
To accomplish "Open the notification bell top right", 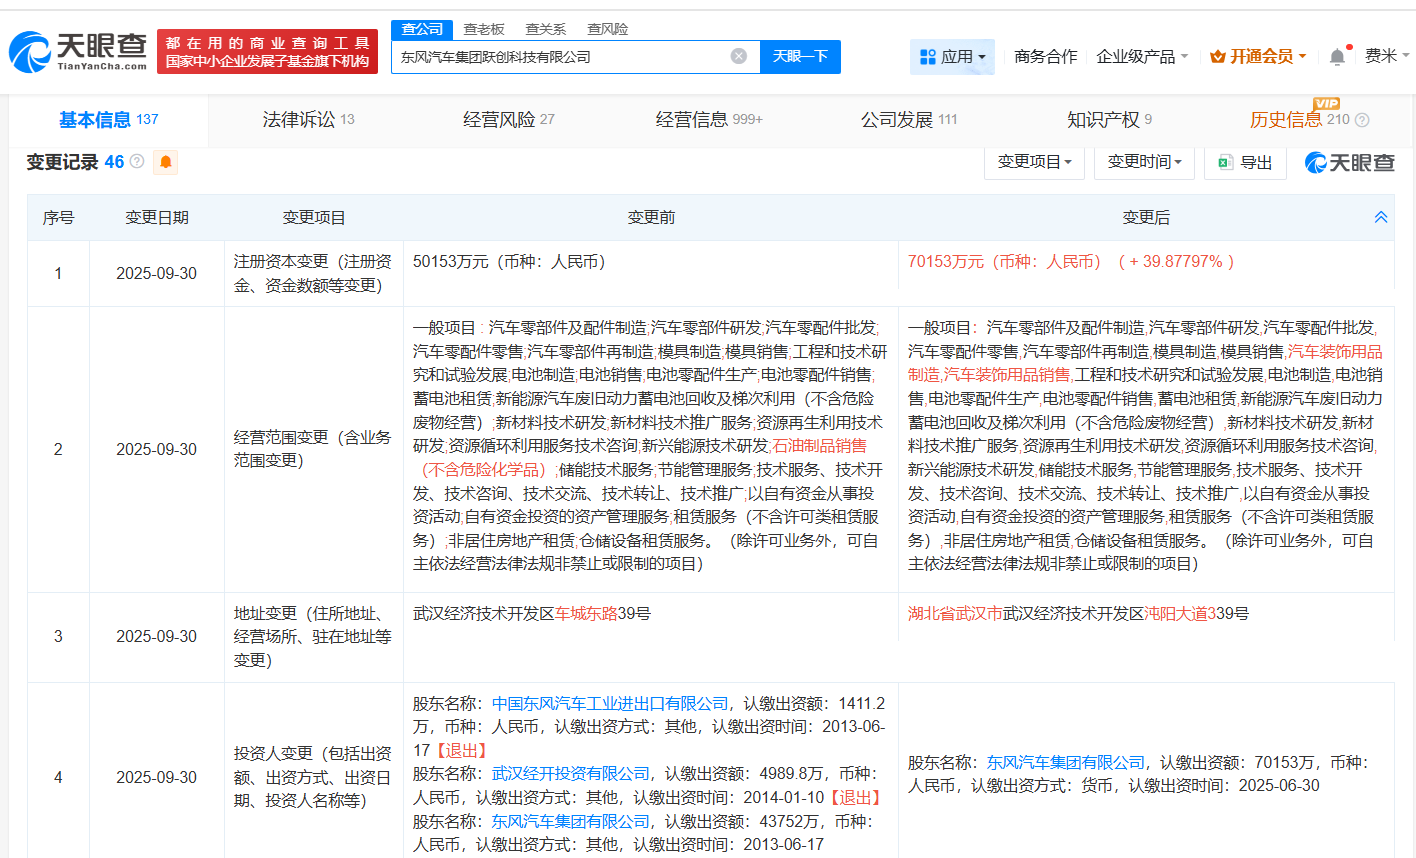I will (x=1337, y=57).
